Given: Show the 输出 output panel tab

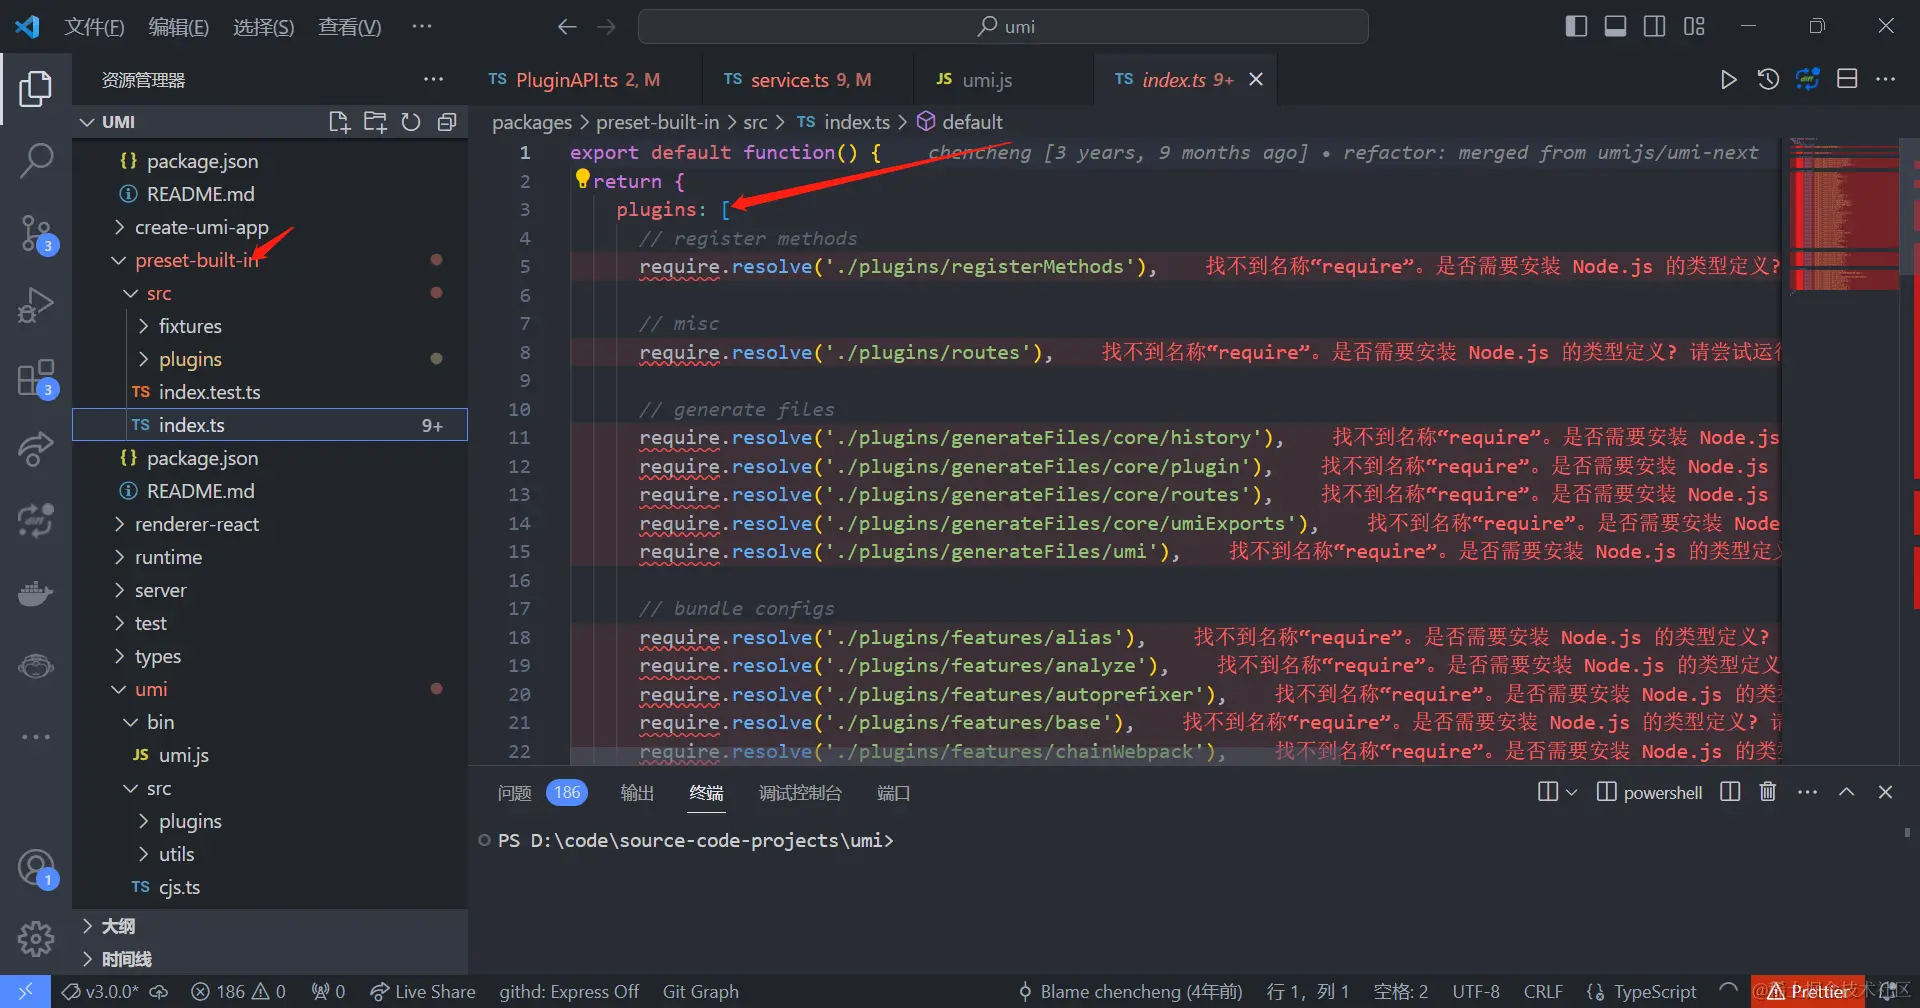Looking at the screenshot, I should click(637, 793).
